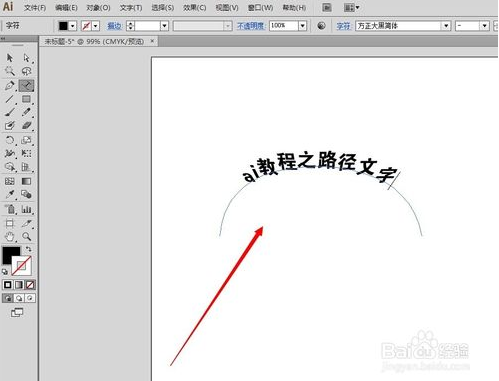The image size is (499, 381).
Task: Click the Go to Bridge icon
Action: click(327, 7)
